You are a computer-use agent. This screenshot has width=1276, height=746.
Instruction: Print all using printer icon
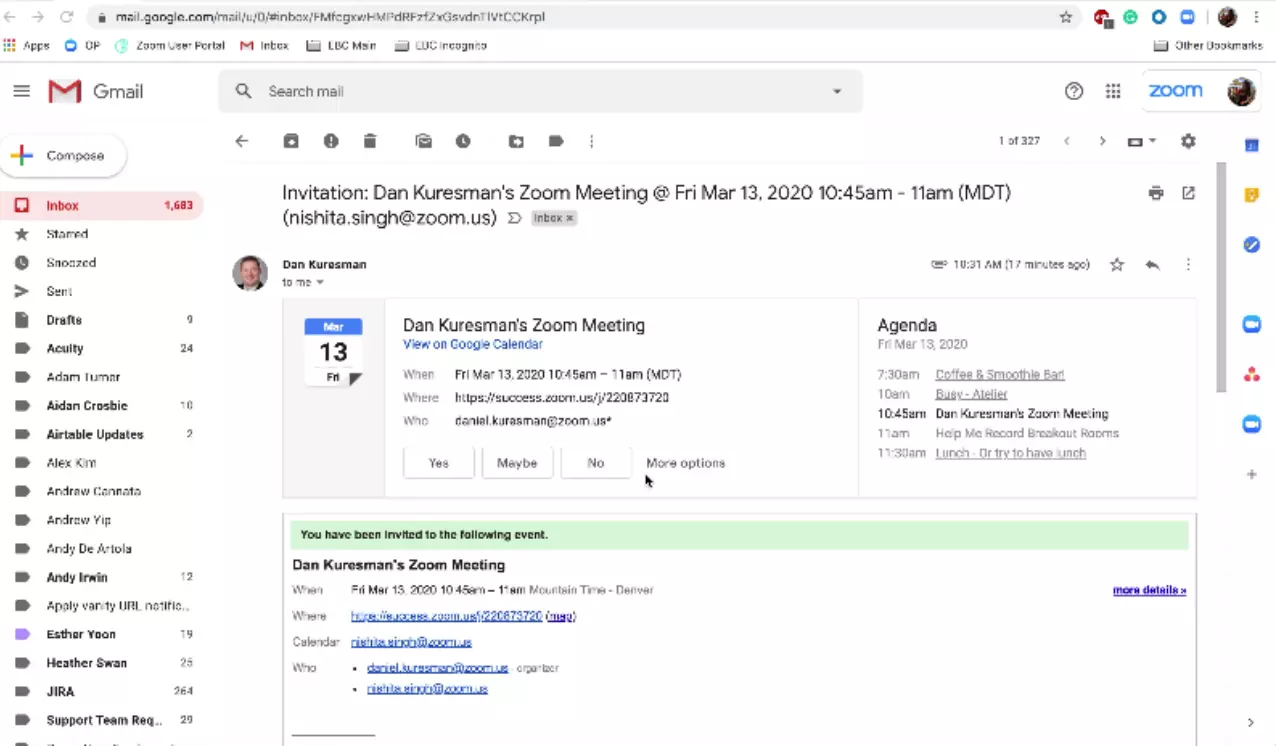point(1156,193)
